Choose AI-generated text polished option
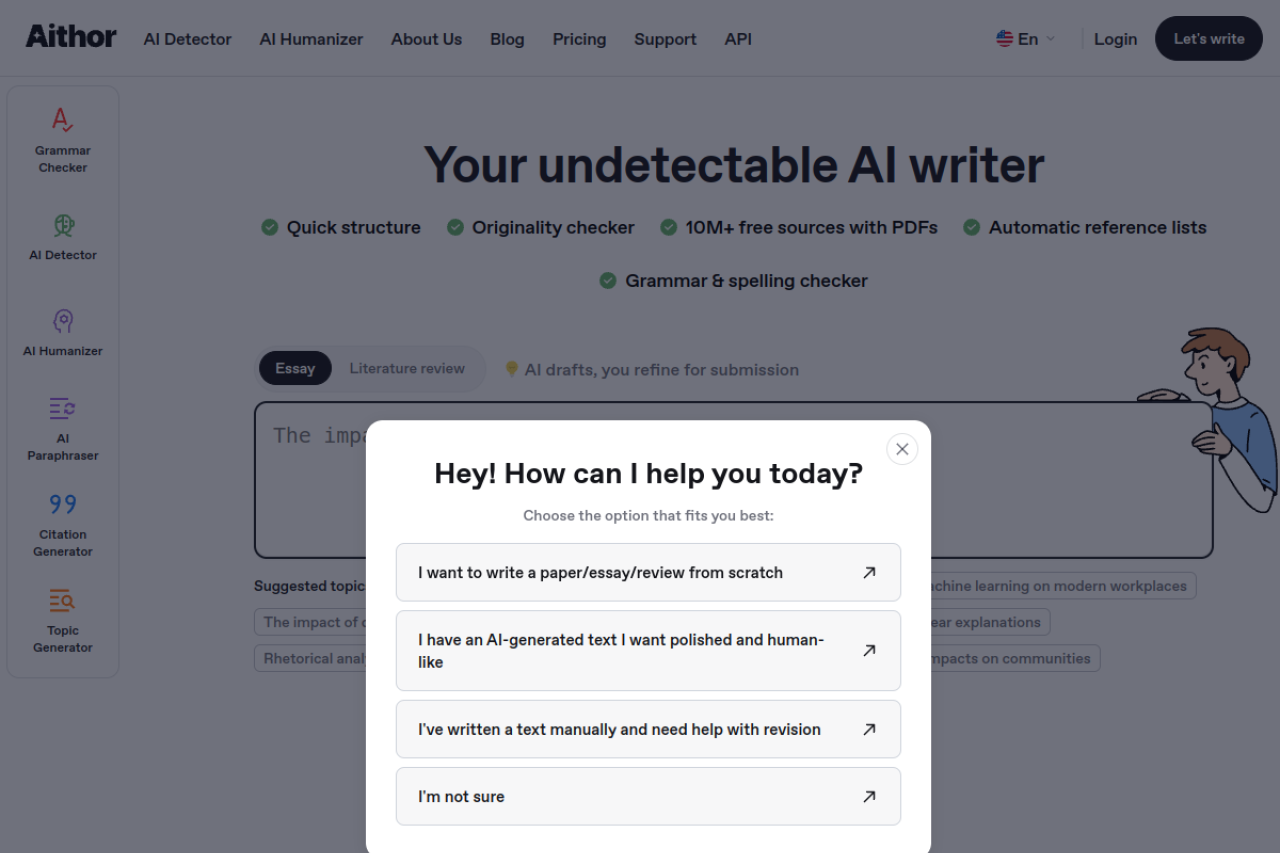The width and height of the screenshot is (1280, 853). tap(648, 650)
